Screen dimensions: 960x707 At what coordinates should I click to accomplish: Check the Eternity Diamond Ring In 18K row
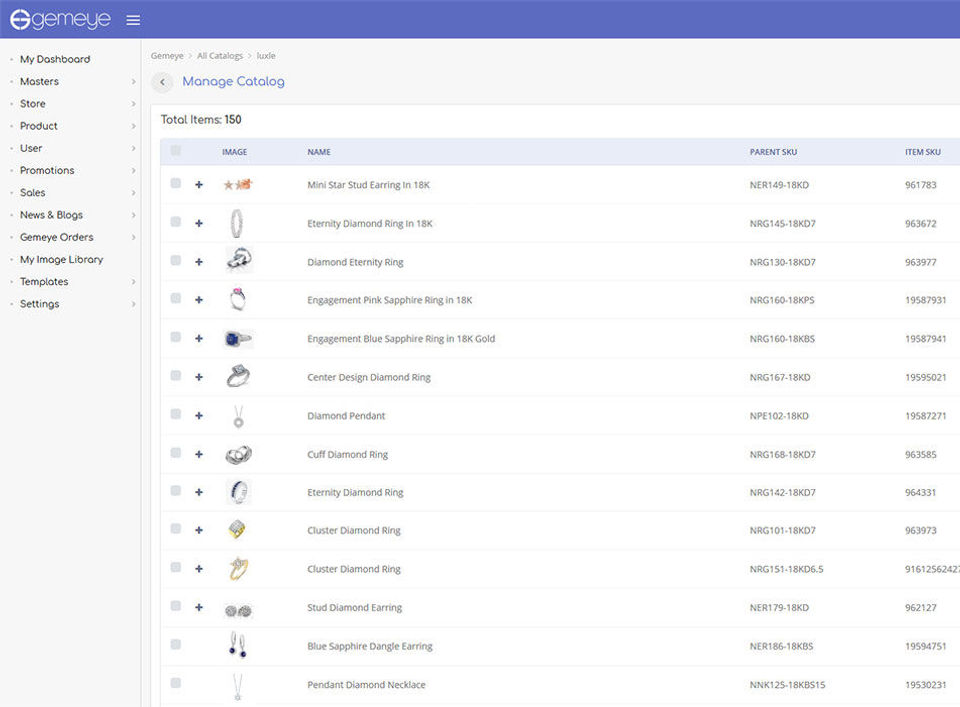point(176,222)
